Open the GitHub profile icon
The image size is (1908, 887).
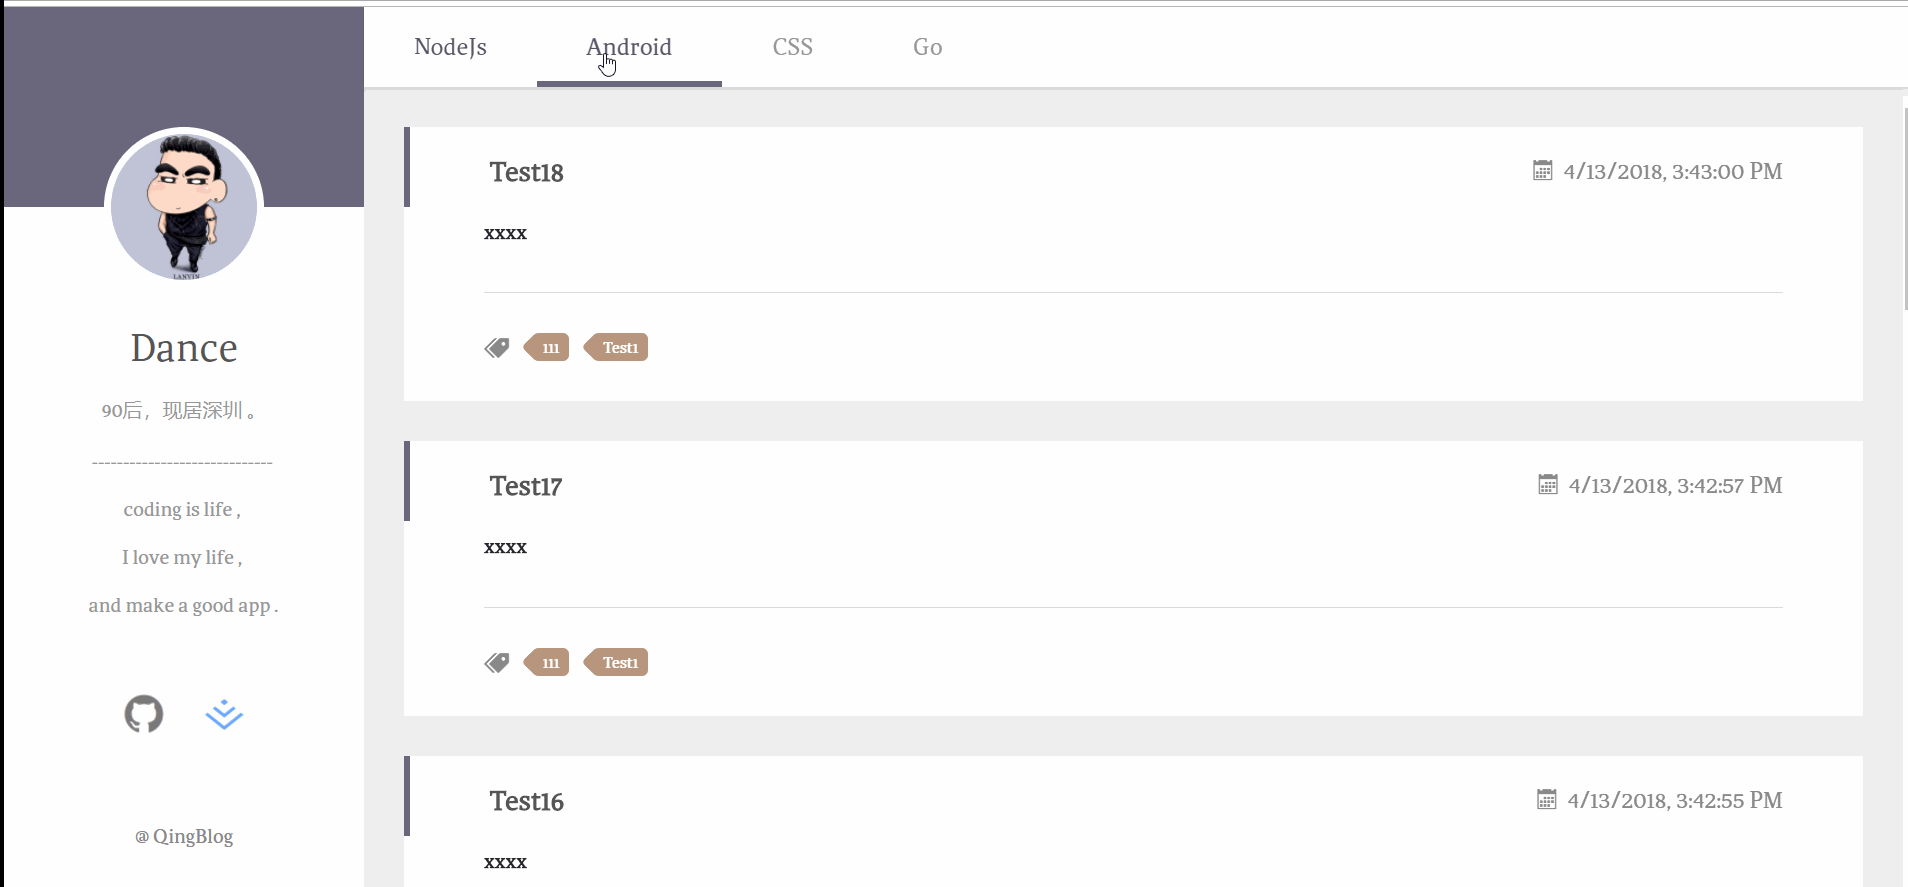point(144,714)
